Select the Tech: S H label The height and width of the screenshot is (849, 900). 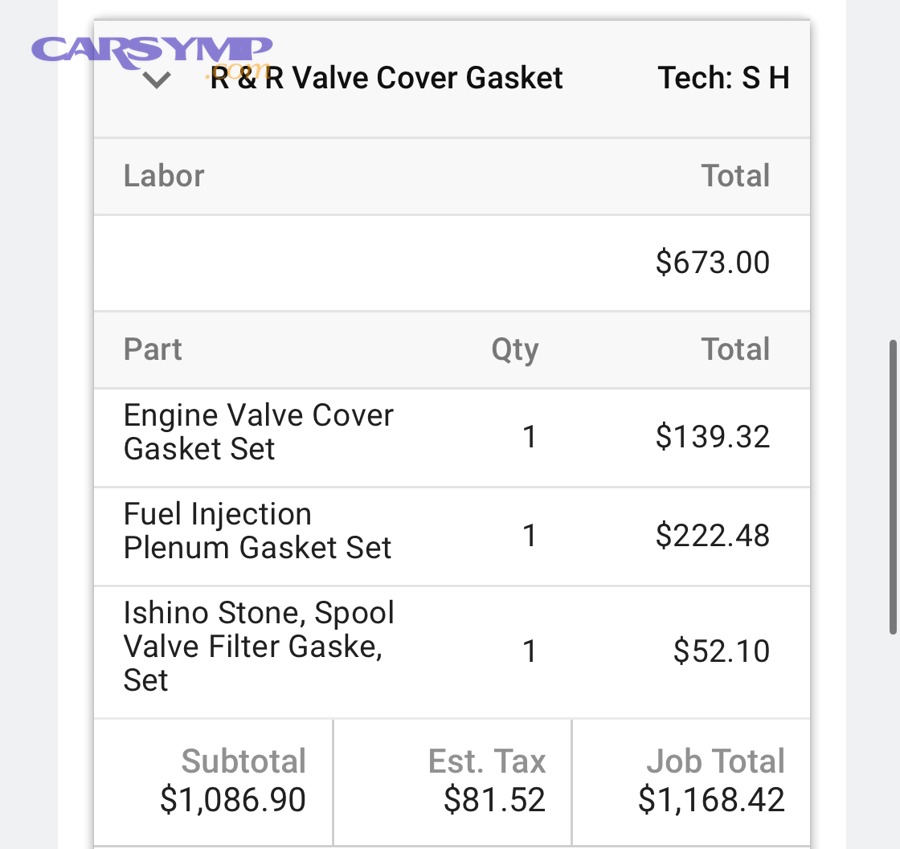[x=723, y=78]
